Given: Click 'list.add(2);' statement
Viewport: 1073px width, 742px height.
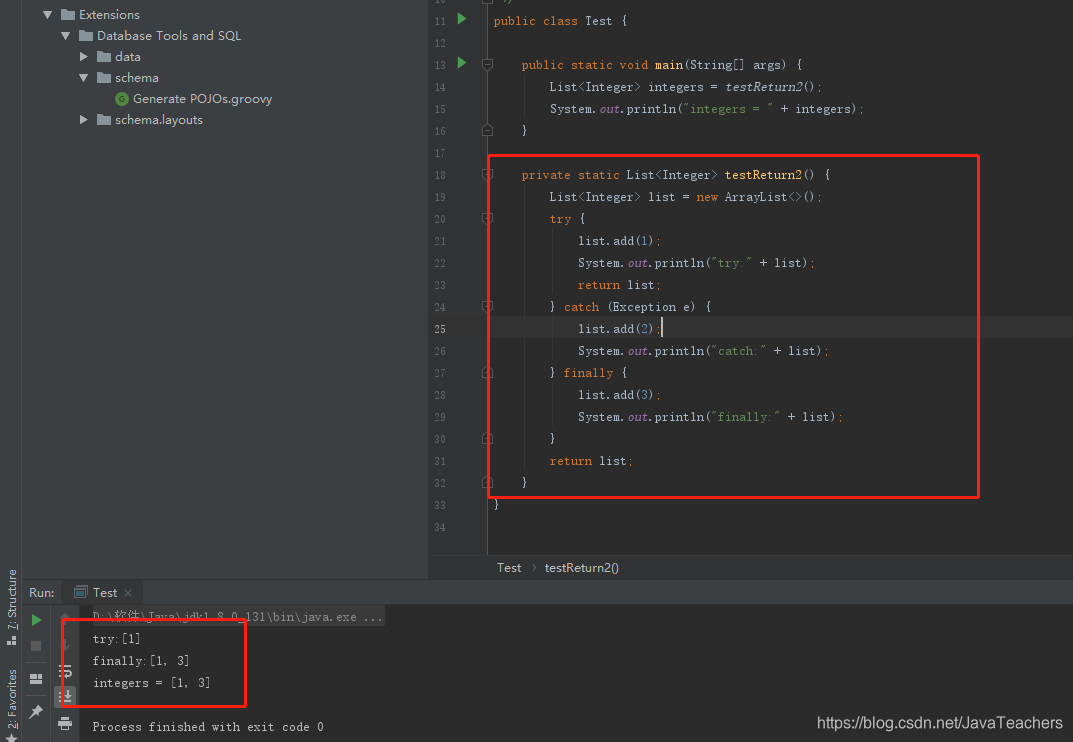Looking at the screenshot, I should pyautogui.click(x=619, y=329).
